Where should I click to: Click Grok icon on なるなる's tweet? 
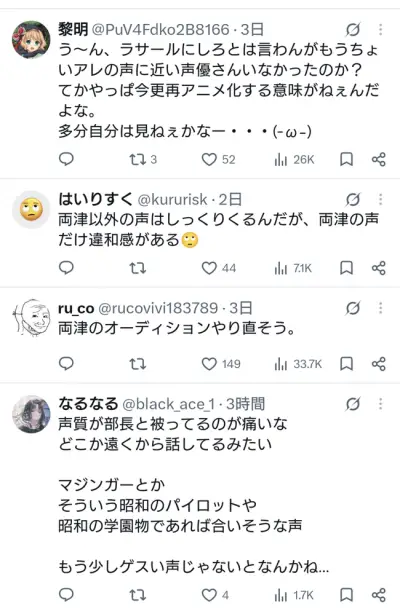[353, 404]
